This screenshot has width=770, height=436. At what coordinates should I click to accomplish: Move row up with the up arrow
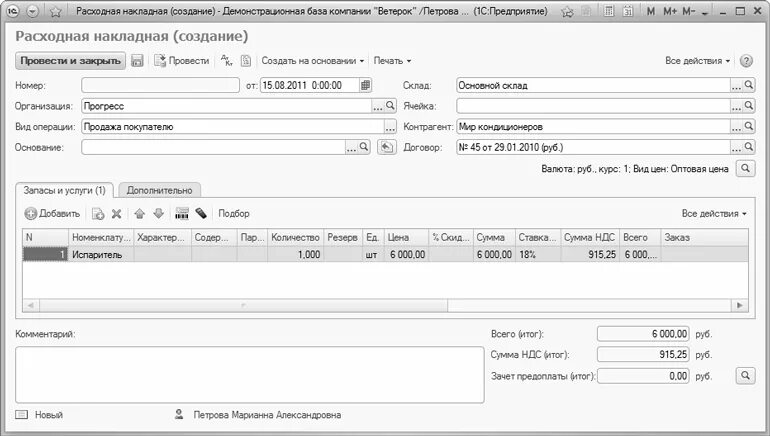coord(139,214)
